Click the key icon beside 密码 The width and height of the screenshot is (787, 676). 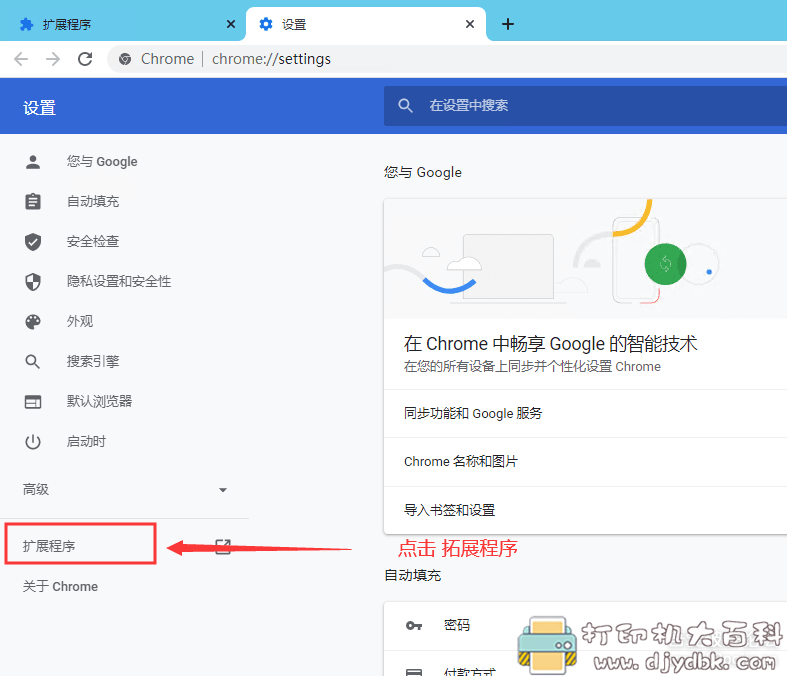(x=414, y=626)
